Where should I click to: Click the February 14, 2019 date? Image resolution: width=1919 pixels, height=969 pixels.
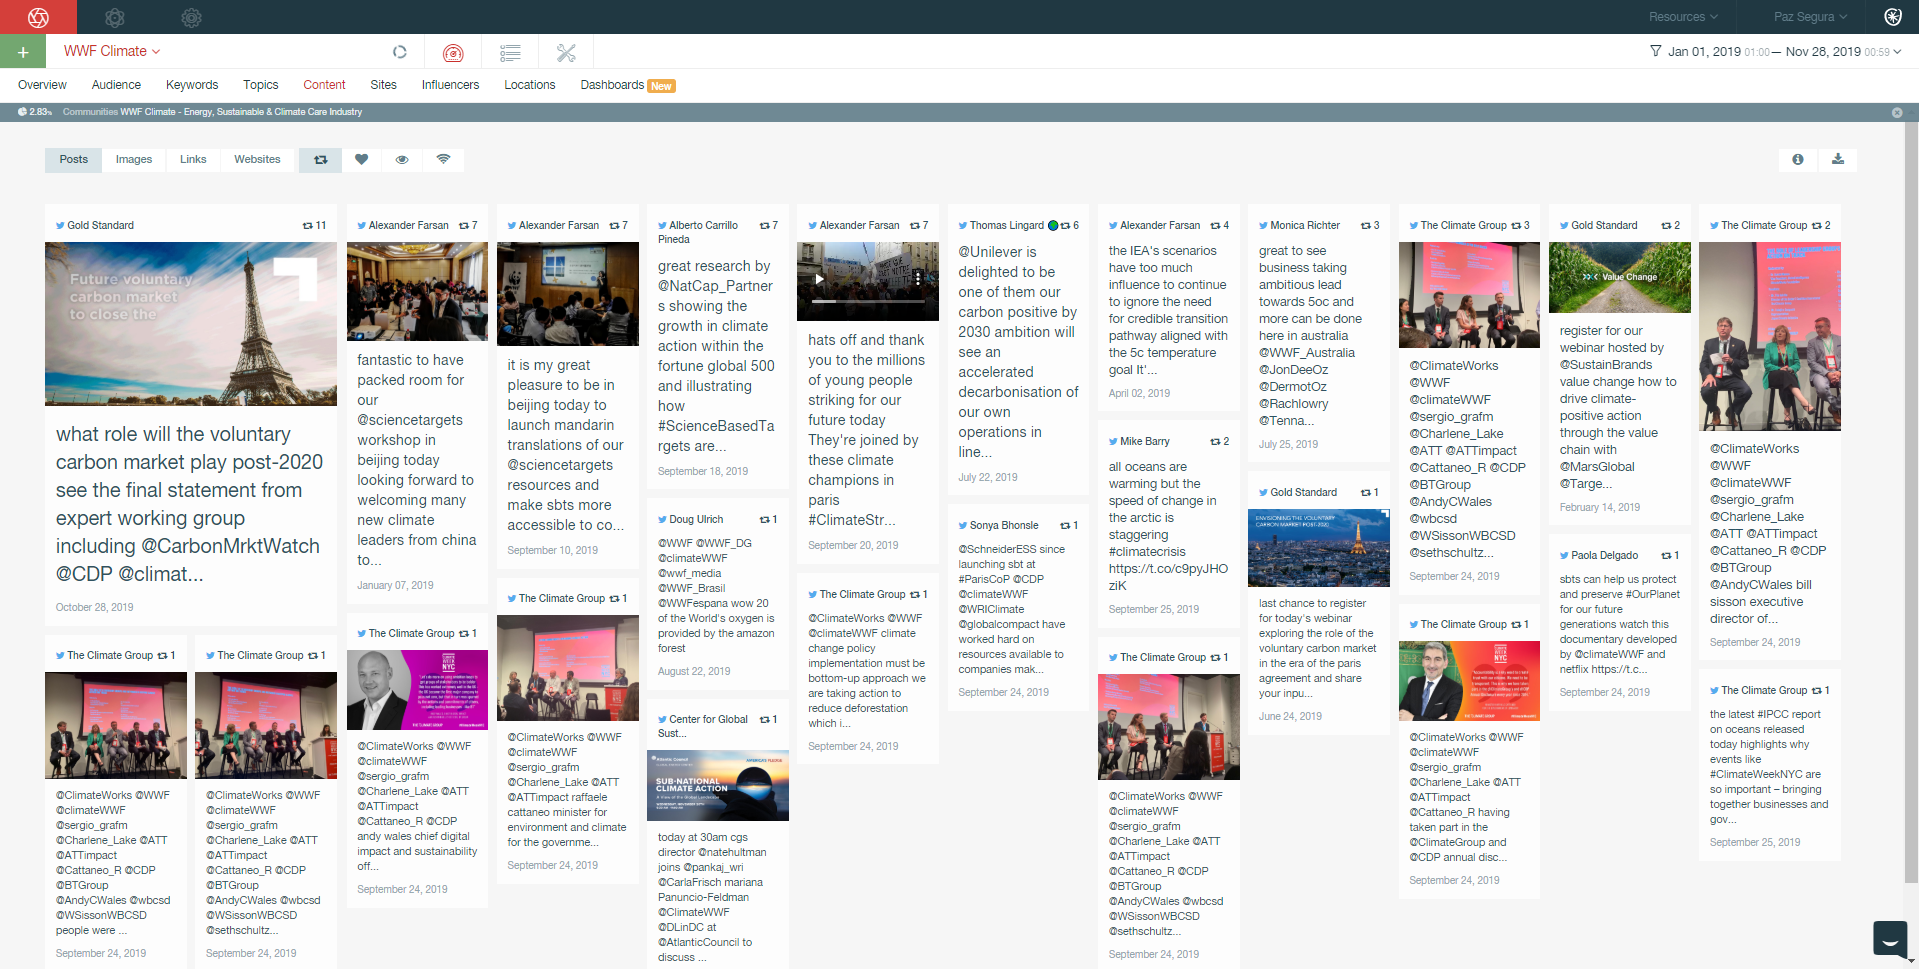[x=1599, y=508]
